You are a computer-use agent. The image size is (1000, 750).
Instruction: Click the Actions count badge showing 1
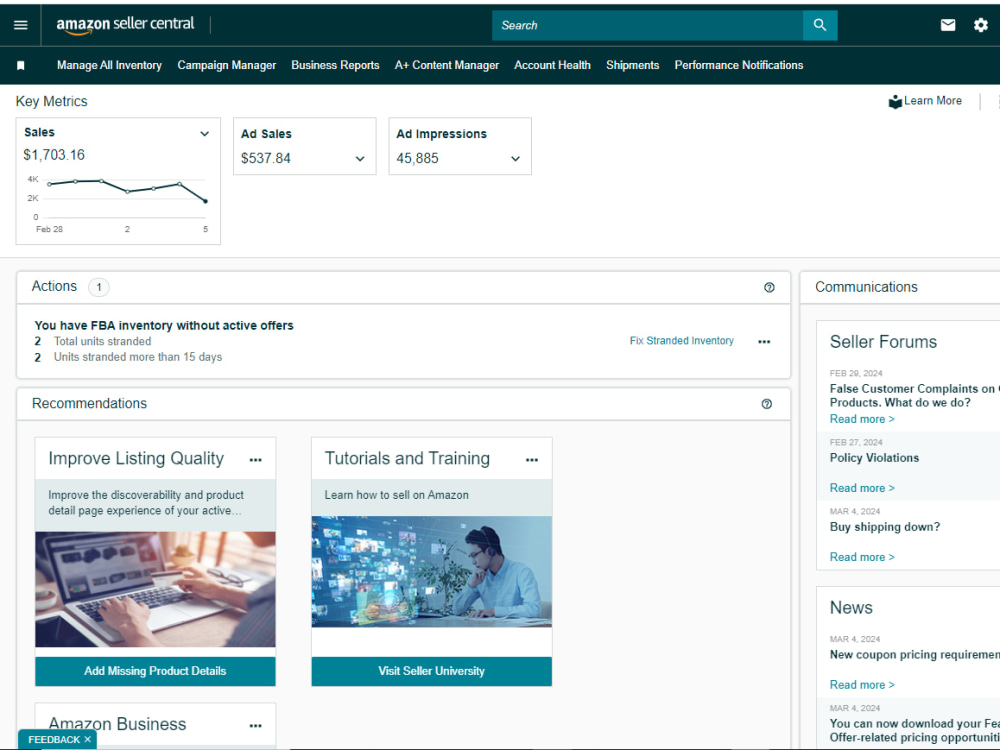click(x=99, y=287)
